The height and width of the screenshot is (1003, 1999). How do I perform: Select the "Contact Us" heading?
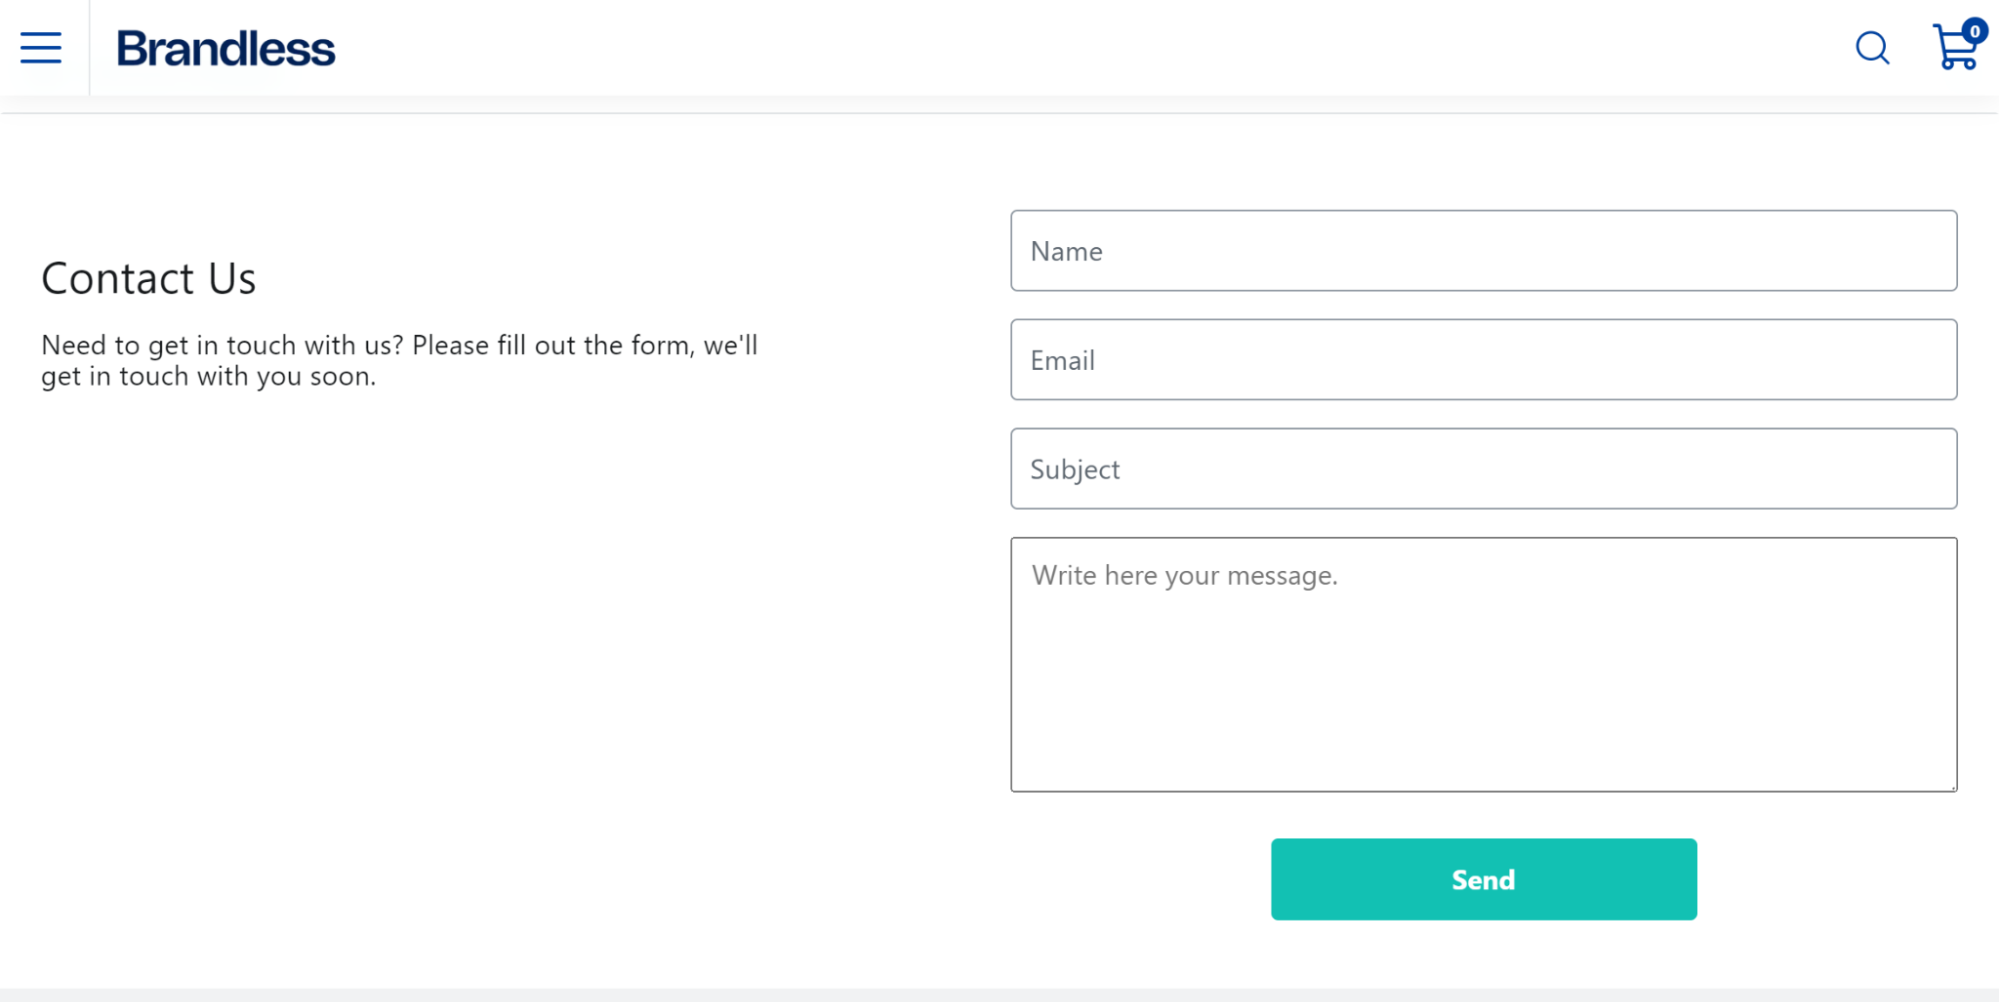[149, 278]
